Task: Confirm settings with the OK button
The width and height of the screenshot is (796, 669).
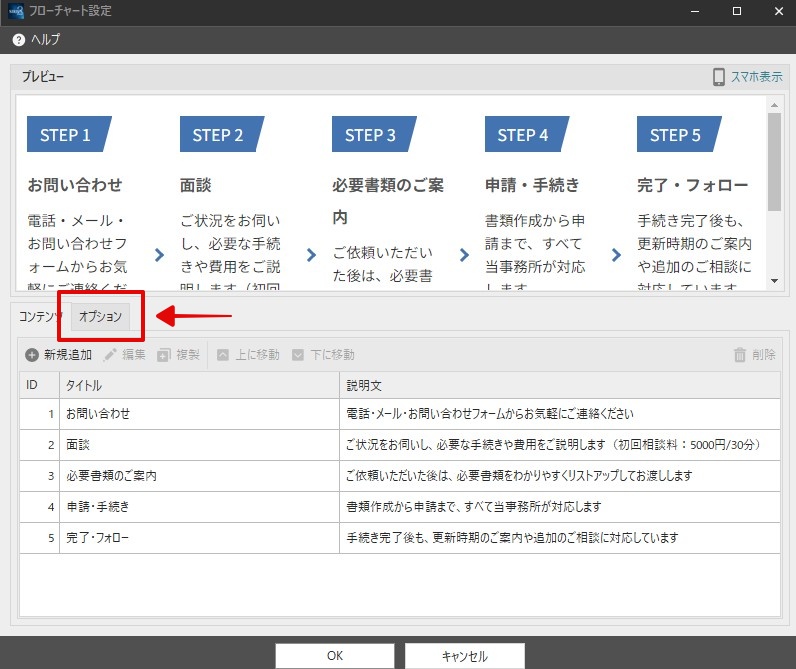Action: click(335, 656)
